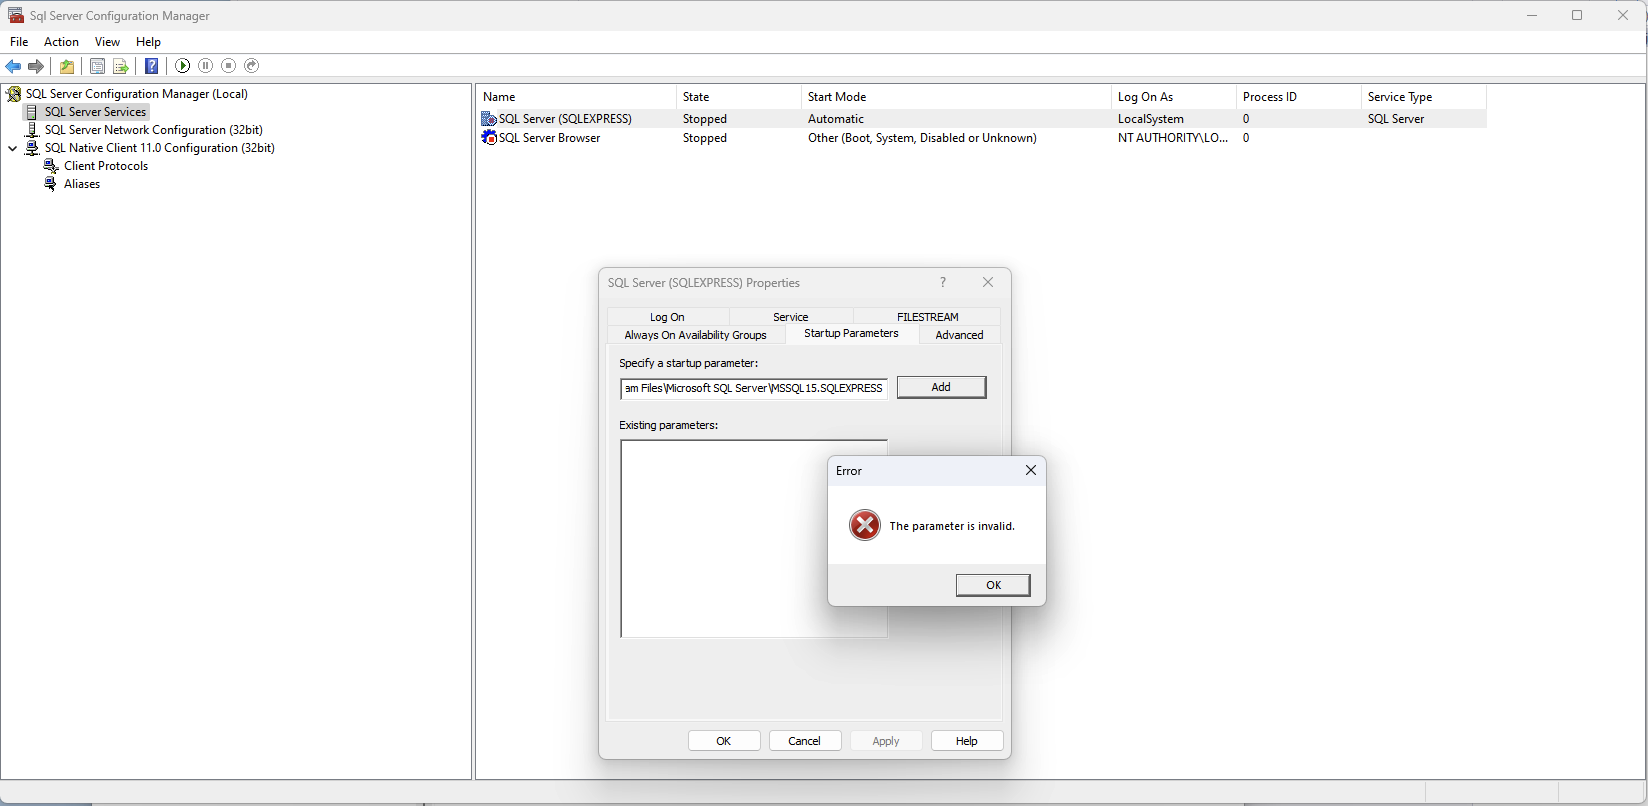The width and height of the screenshot is (1648, 806).
Task: Click OK in the Error dialog
Action: (993, 585)
